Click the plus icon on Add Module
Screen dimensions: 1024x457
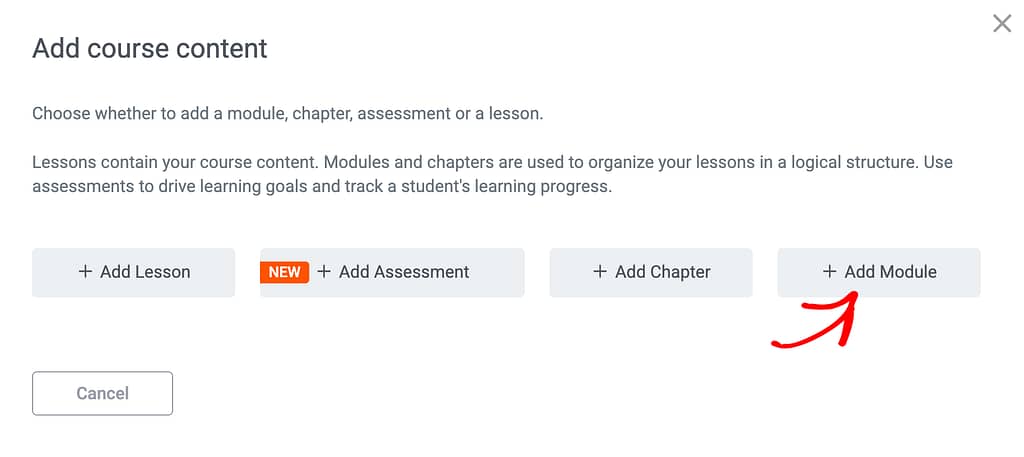pyautogui.click(x=829, y=272)
